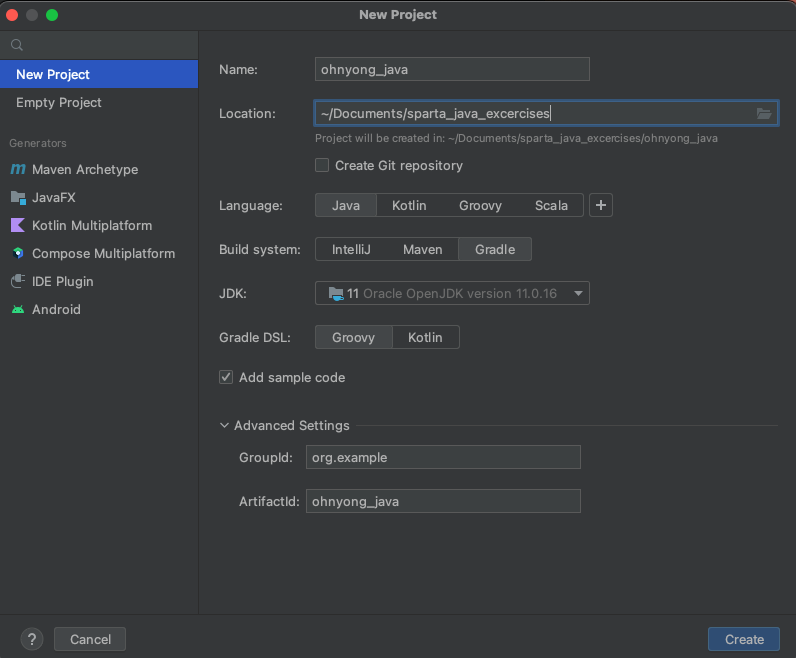Click the 'Project will be created in' hint text
This screenshot has height=658, width=796.
click(516, 138)
